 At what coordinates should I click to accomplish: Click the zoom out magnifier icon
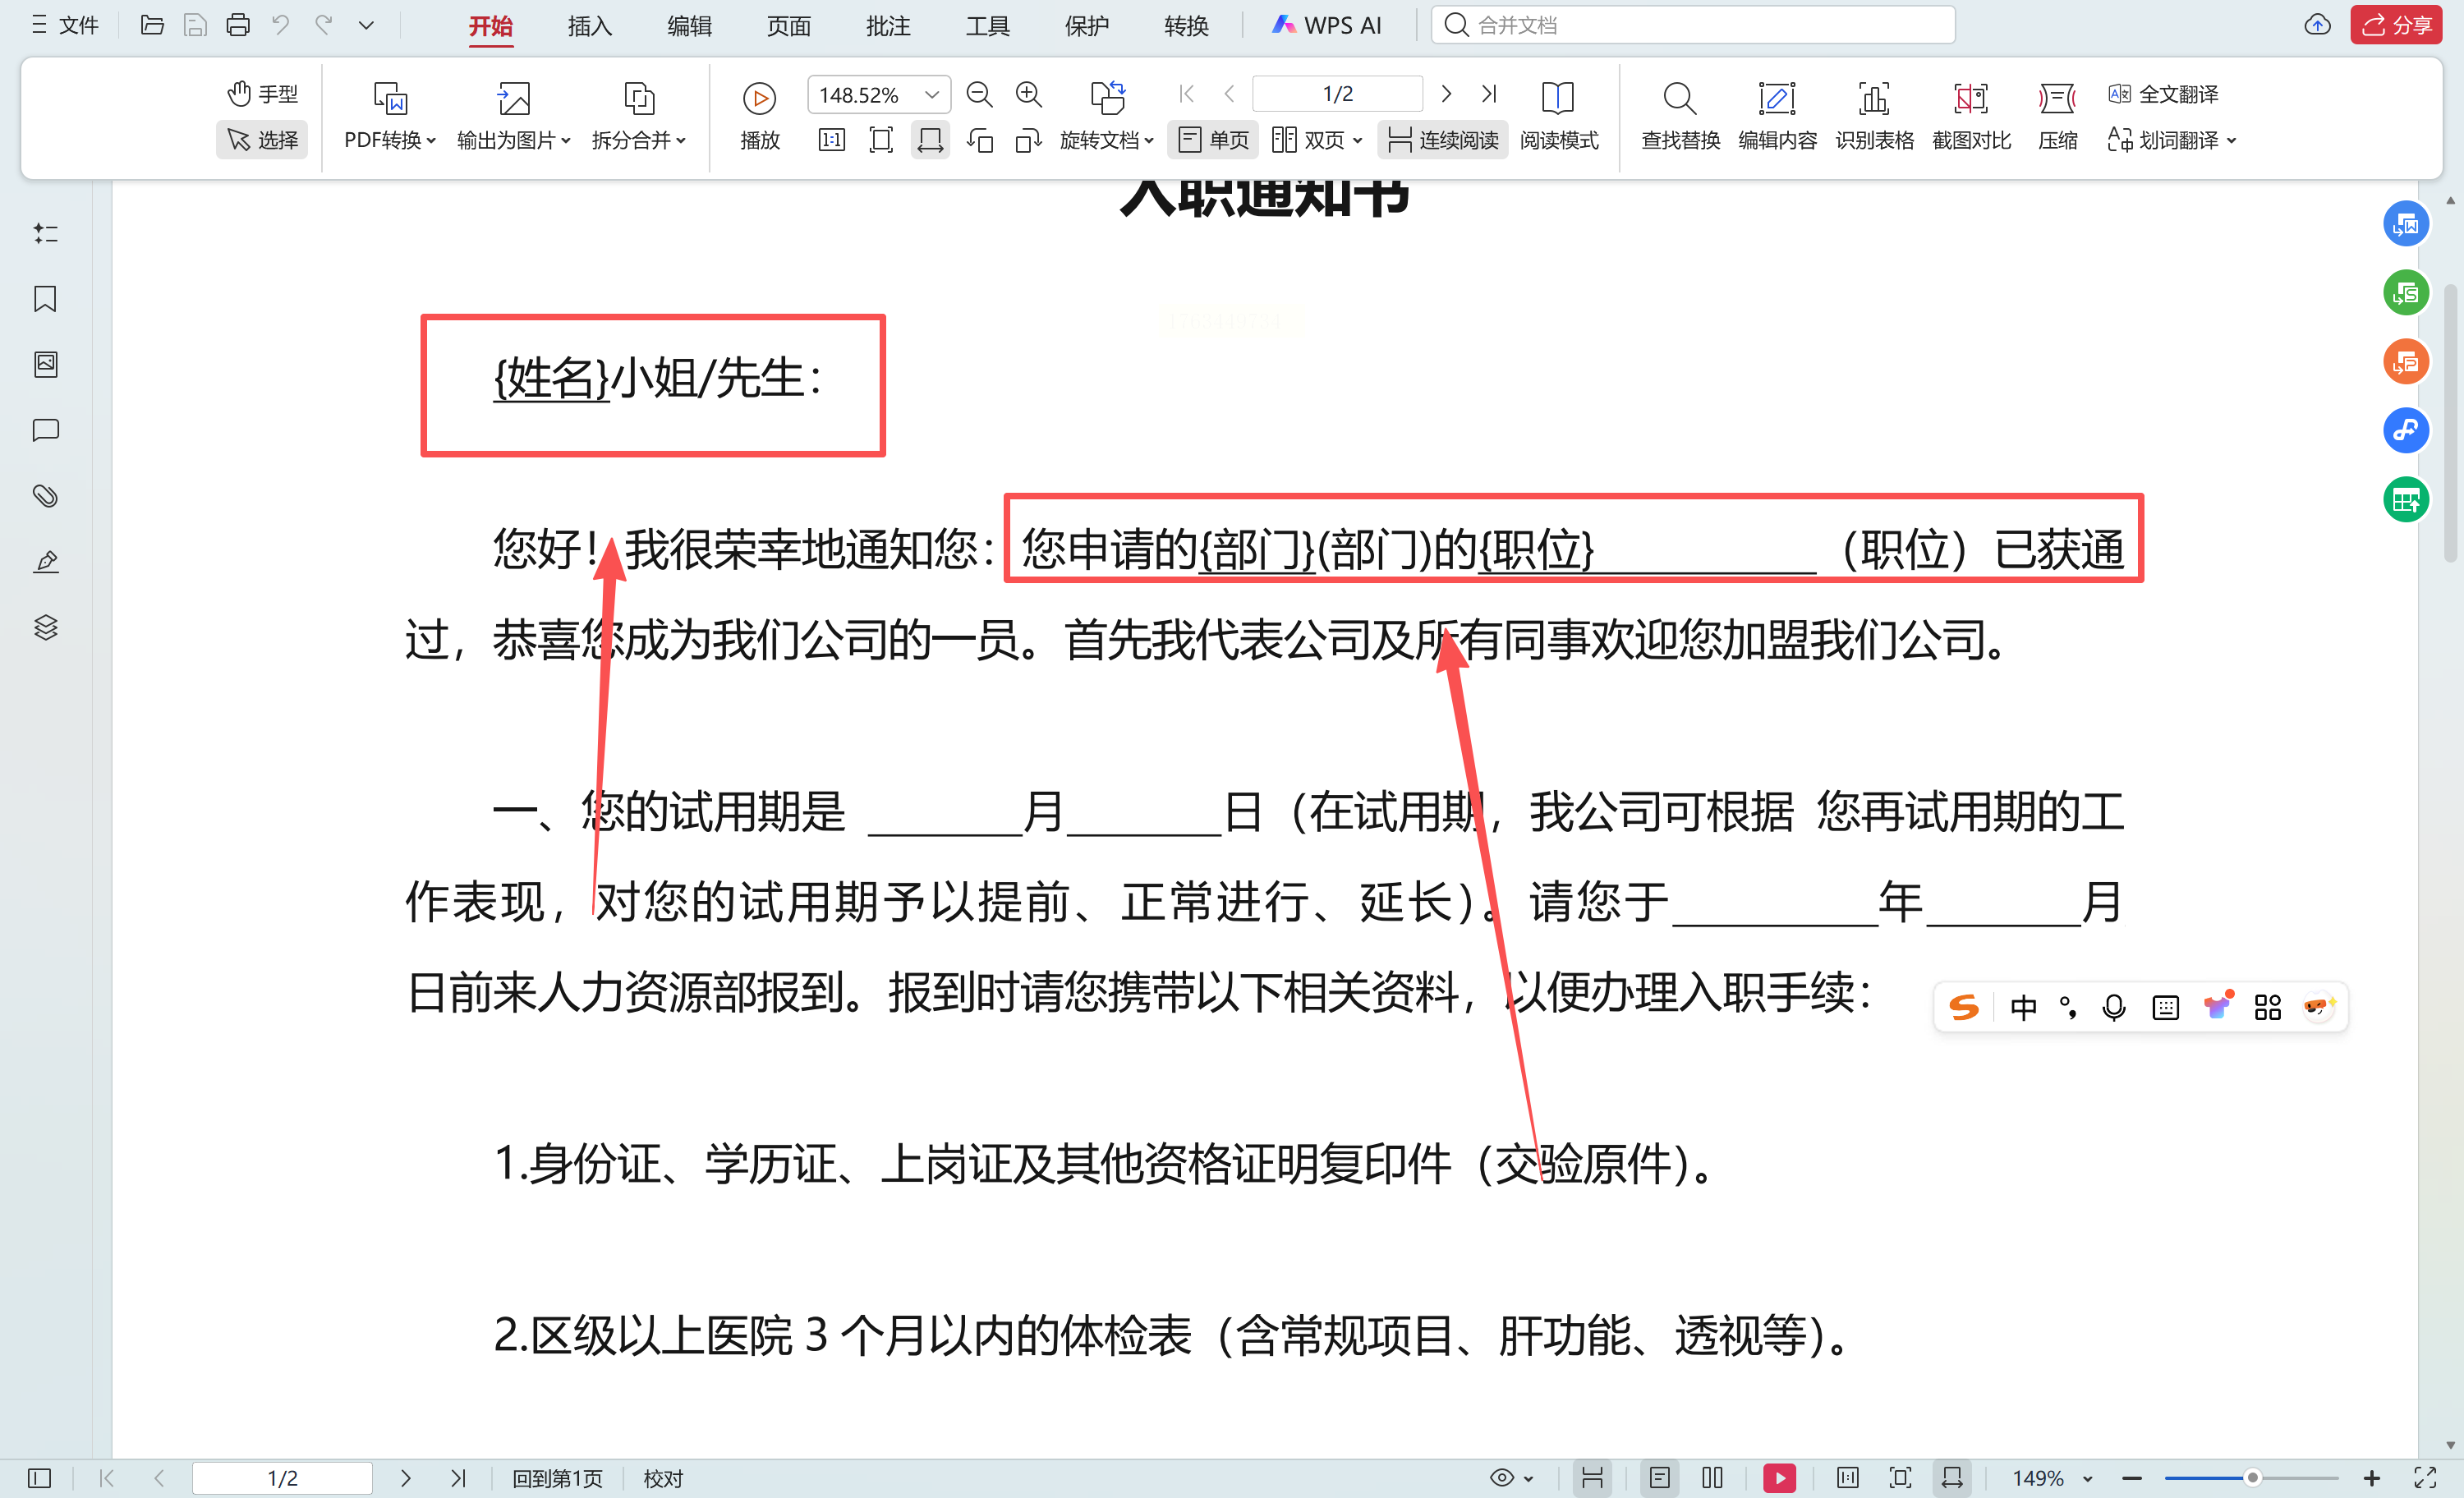(x=979, y=95)
